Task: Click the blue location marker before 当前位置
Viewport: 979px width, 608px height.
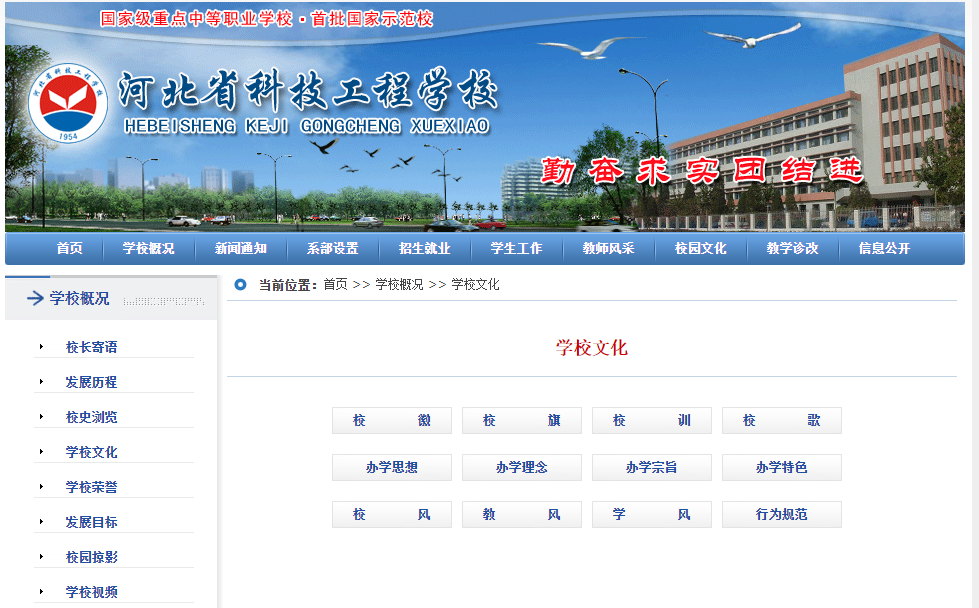Action: click(x=240, y=285)
